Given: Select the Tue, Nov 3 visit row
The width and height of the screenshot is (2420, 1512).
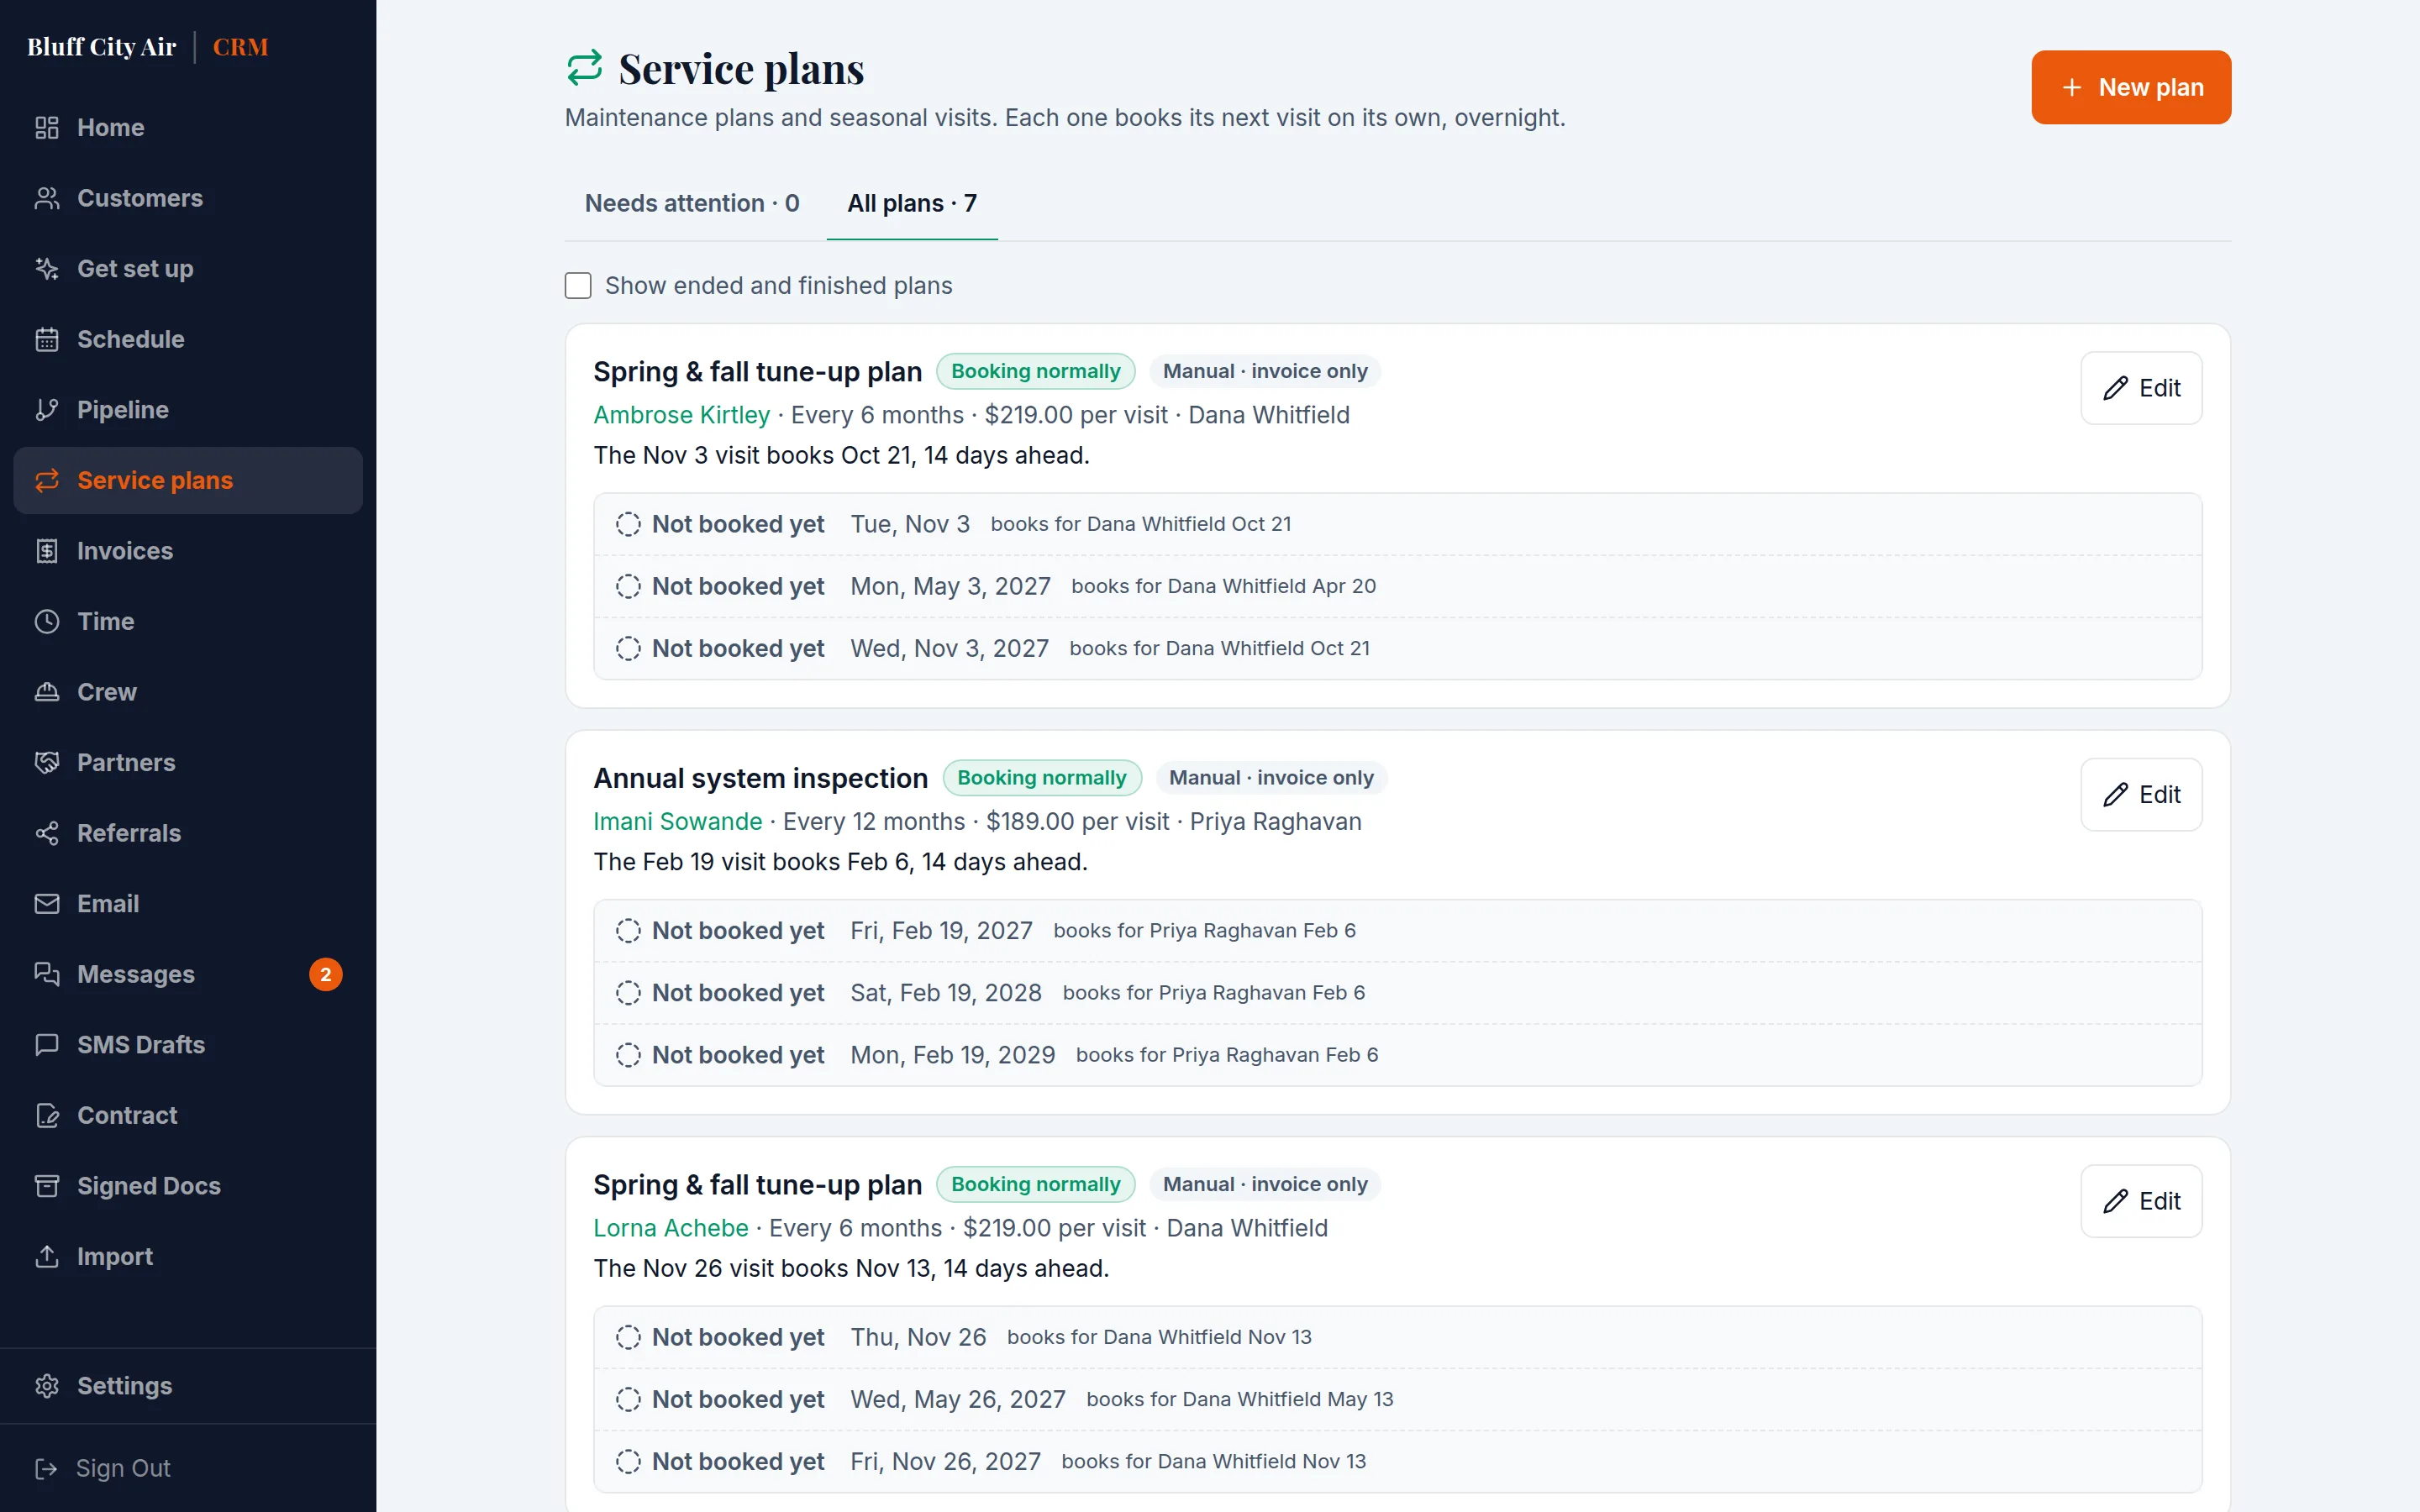Looking at the screenshot, I should point(1397,524).
